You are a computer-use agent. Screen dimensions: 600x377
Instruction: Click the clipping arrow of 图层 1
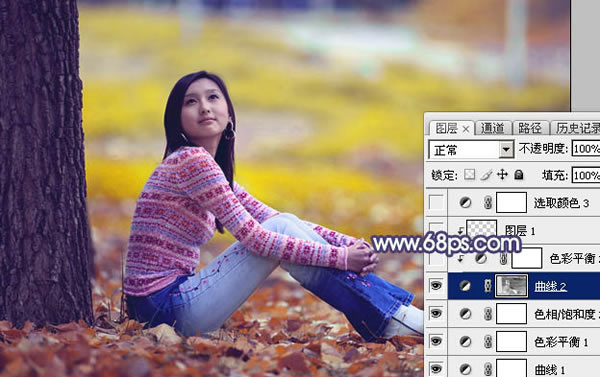pyautogui.click(x=460, y=230)
